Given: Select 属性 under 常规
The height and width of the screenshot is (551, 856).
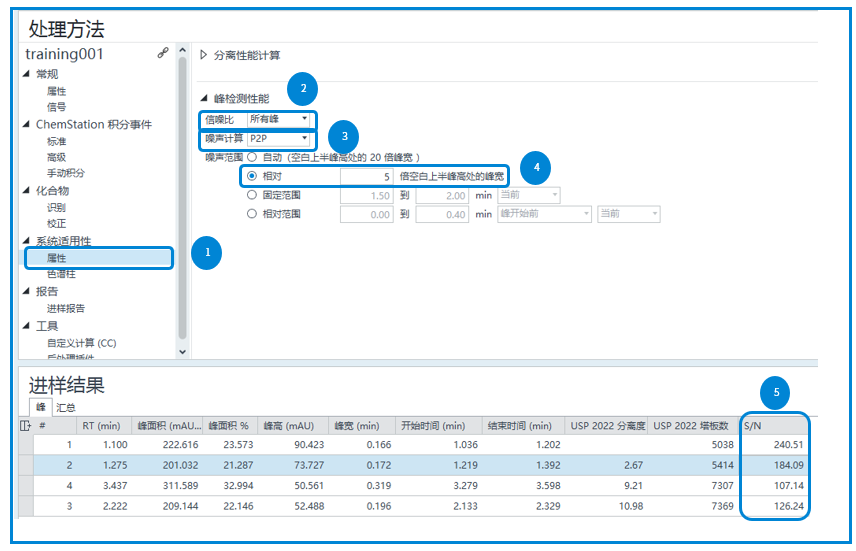Looking at the screenshot, I should pos(56,91).
